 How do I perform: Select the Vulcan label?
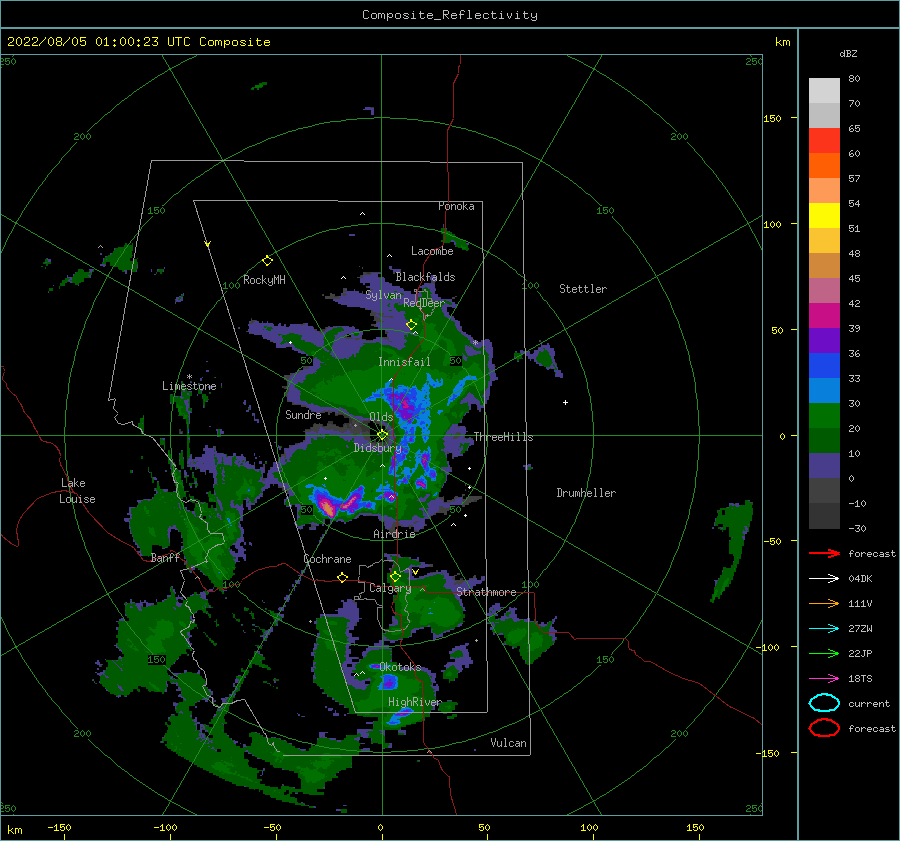508,743
